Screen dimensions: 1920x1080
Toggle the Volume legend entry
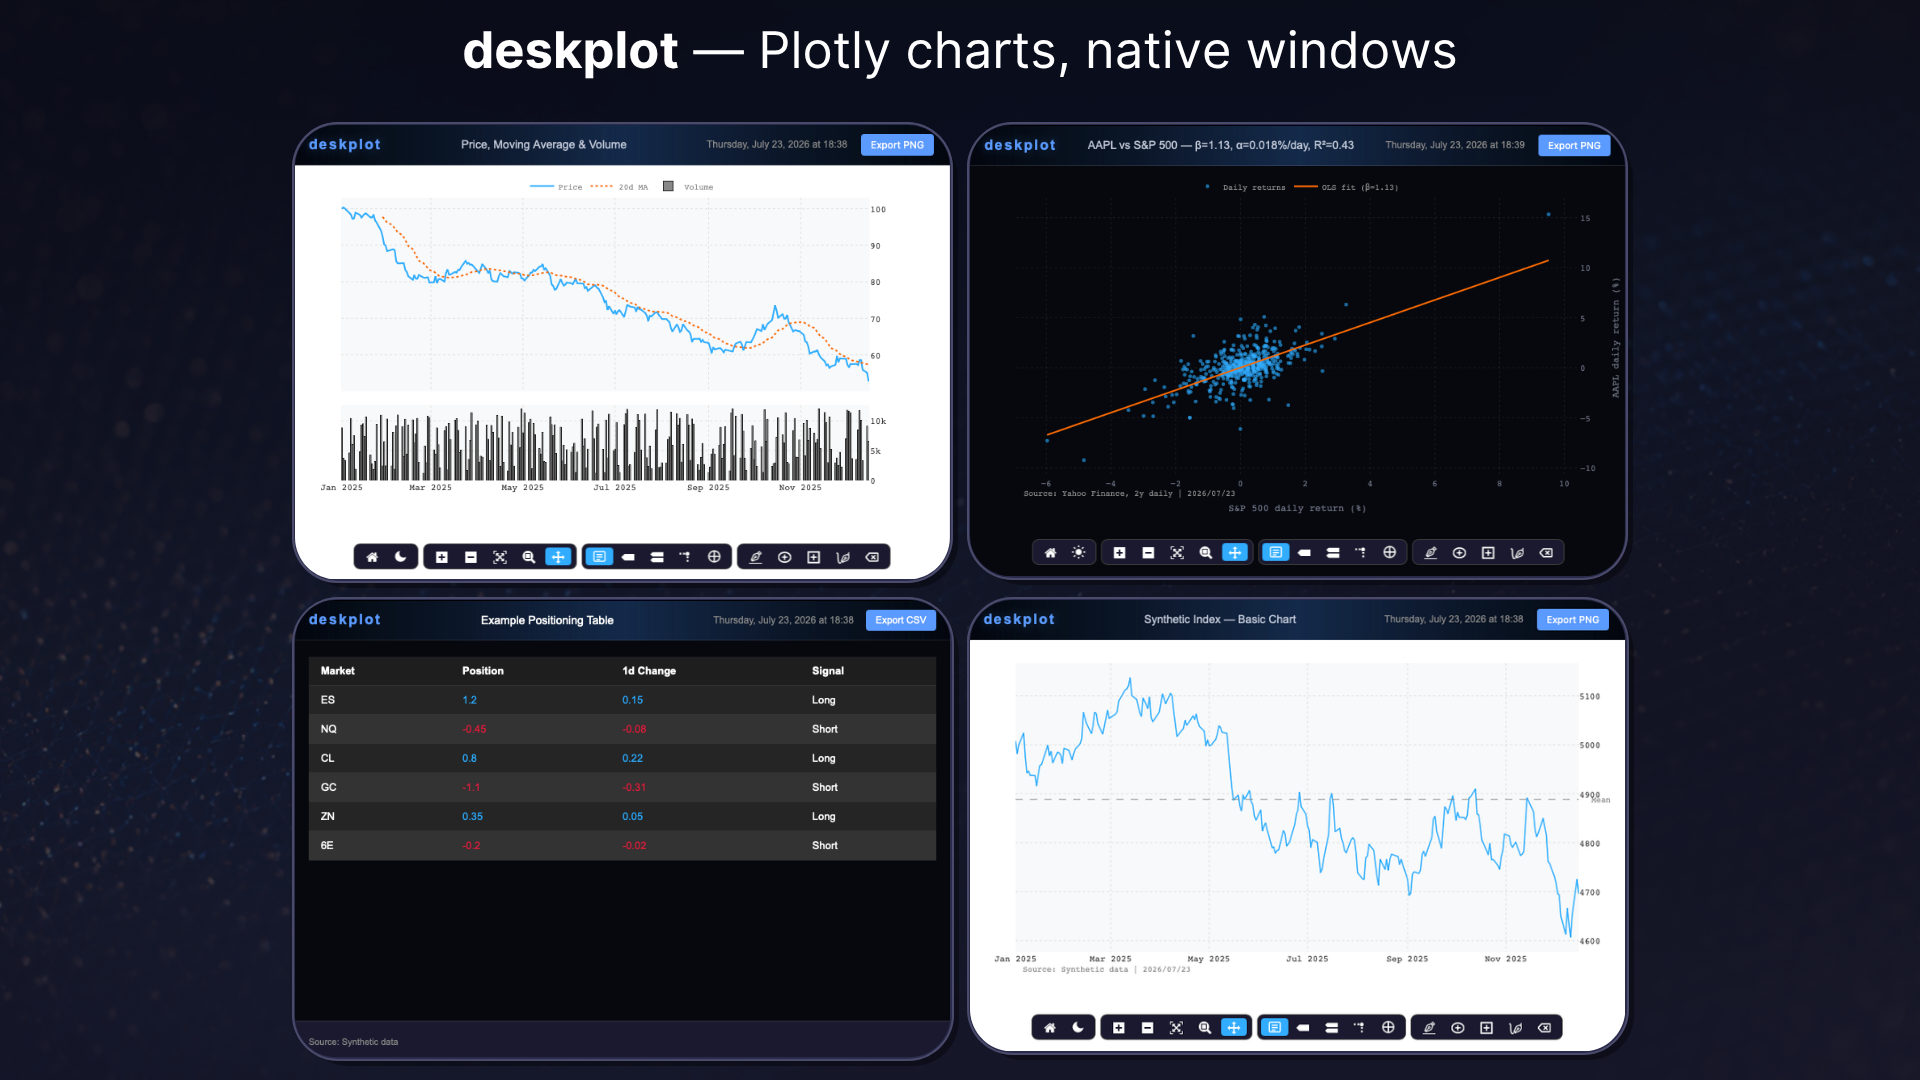tap(688, 187)
